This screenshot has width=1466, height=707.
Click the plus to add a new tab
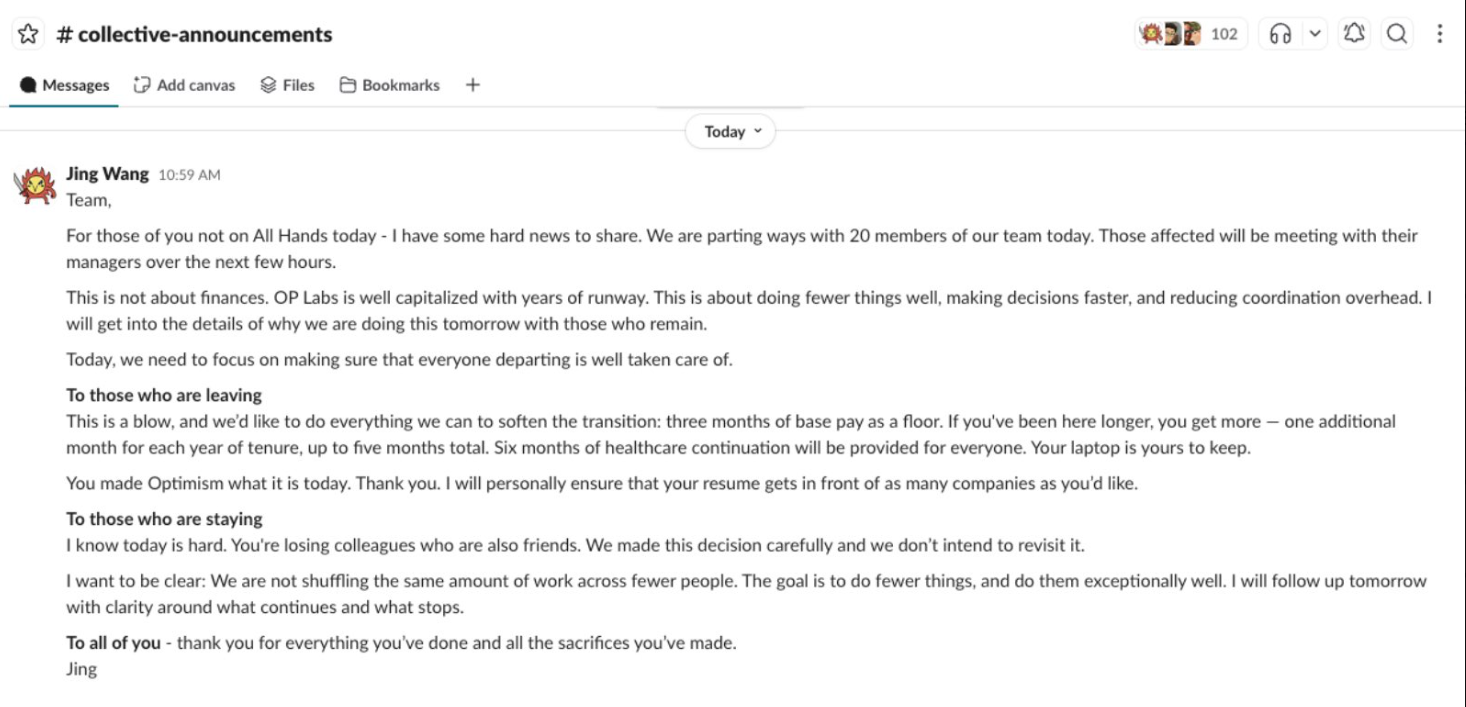[471, 85]
